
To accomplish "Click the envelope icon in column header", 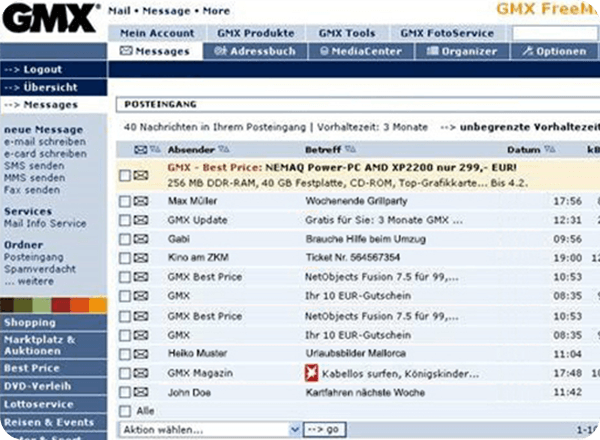I will click(x=140, y=150).
